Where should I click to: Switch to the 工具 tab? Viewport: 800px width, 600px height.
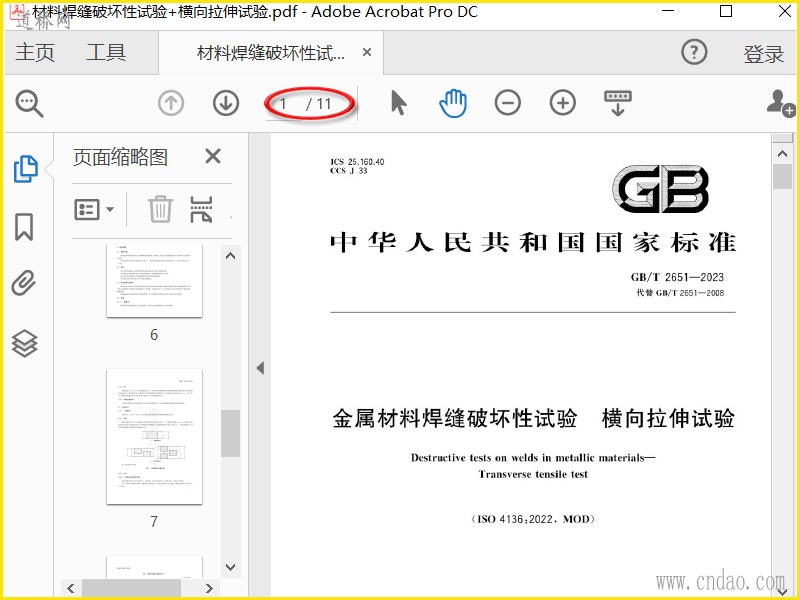tap(106, 53)
